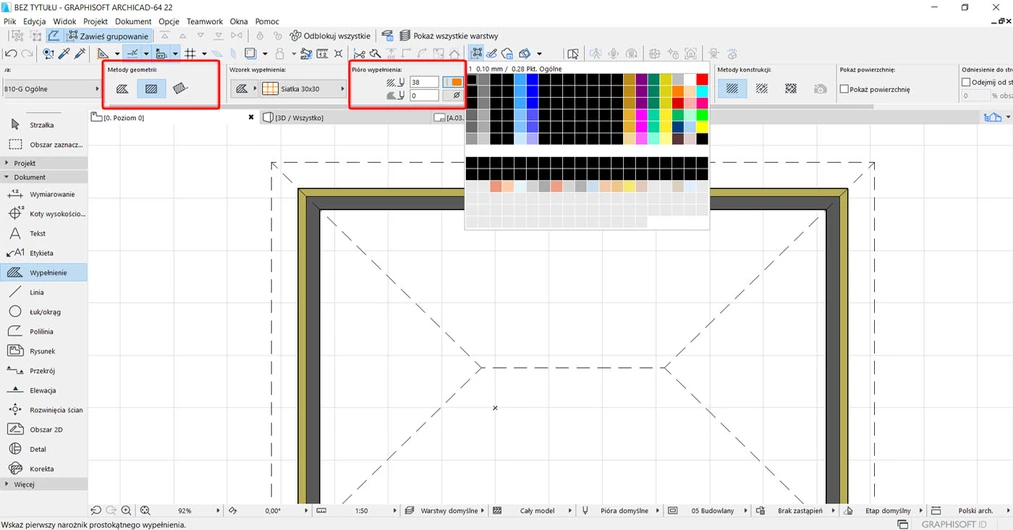
Task: Toggle the Odejmij od struktury checkbox
Action: pos(966,82)
